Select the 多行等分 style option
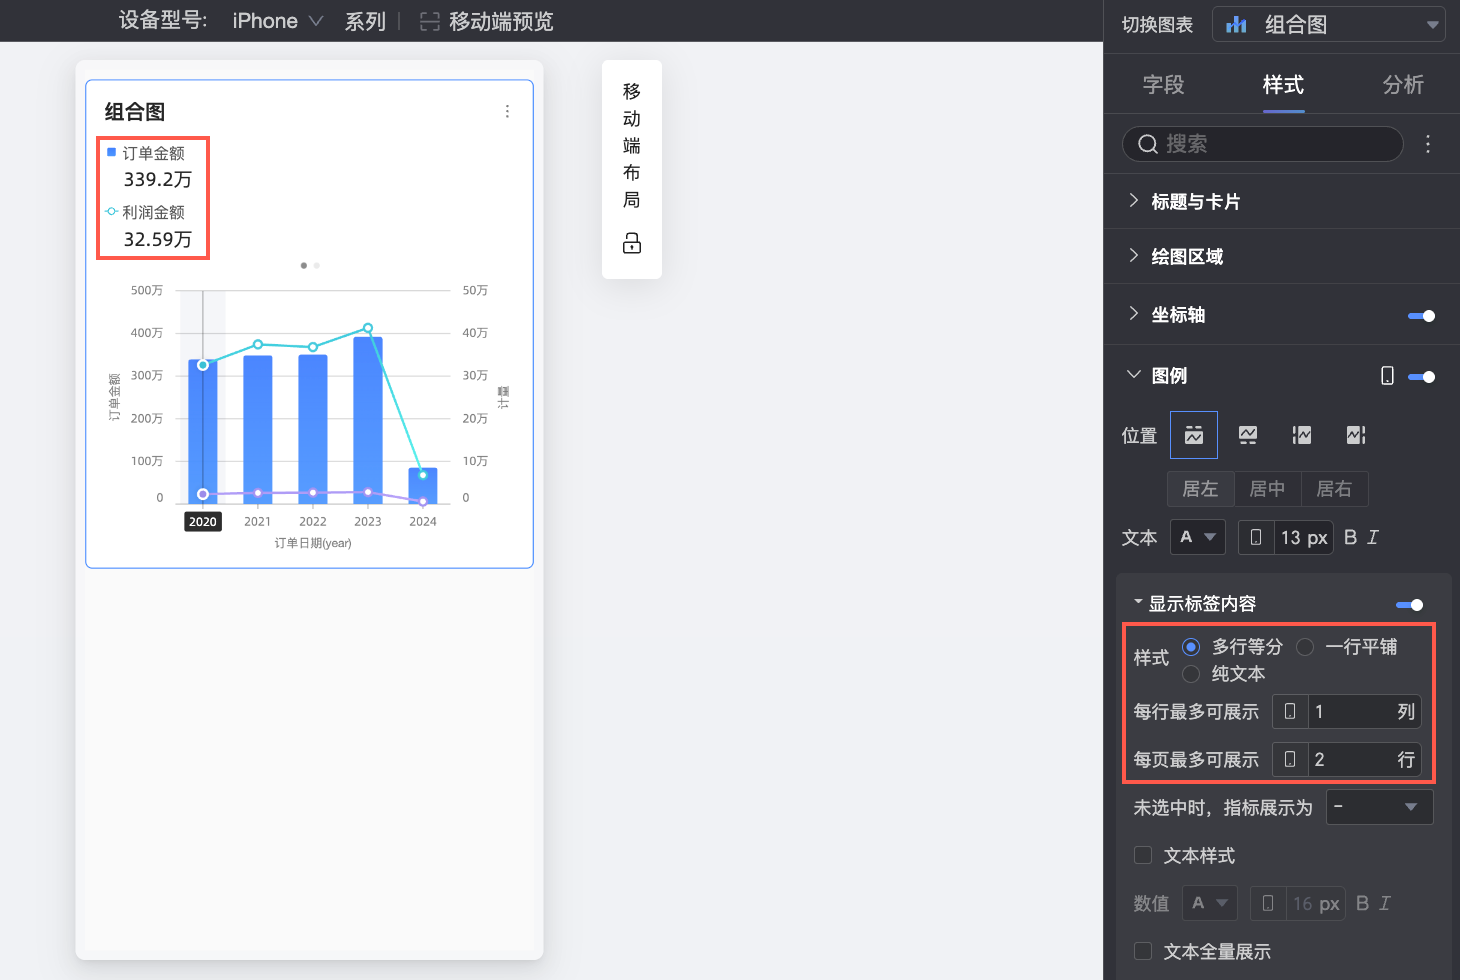Image resolution: width=1460 pixels, height=980 pixels. pos(1191,647)
